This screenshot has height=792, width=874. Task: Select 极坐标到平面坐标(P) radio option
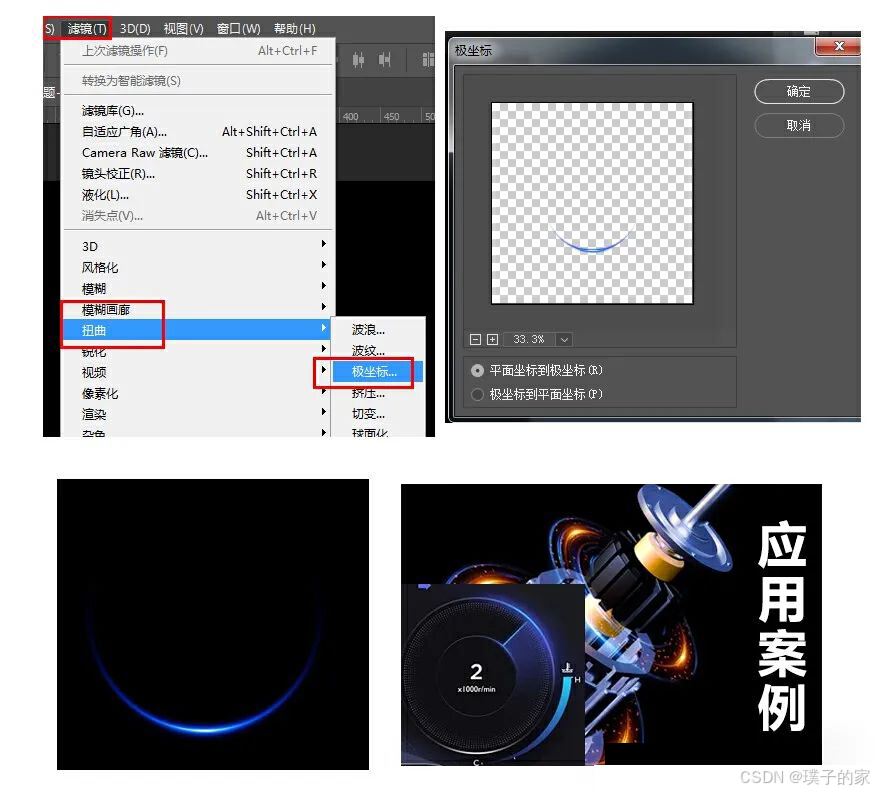pyautogui.click(x=537, y=394)
